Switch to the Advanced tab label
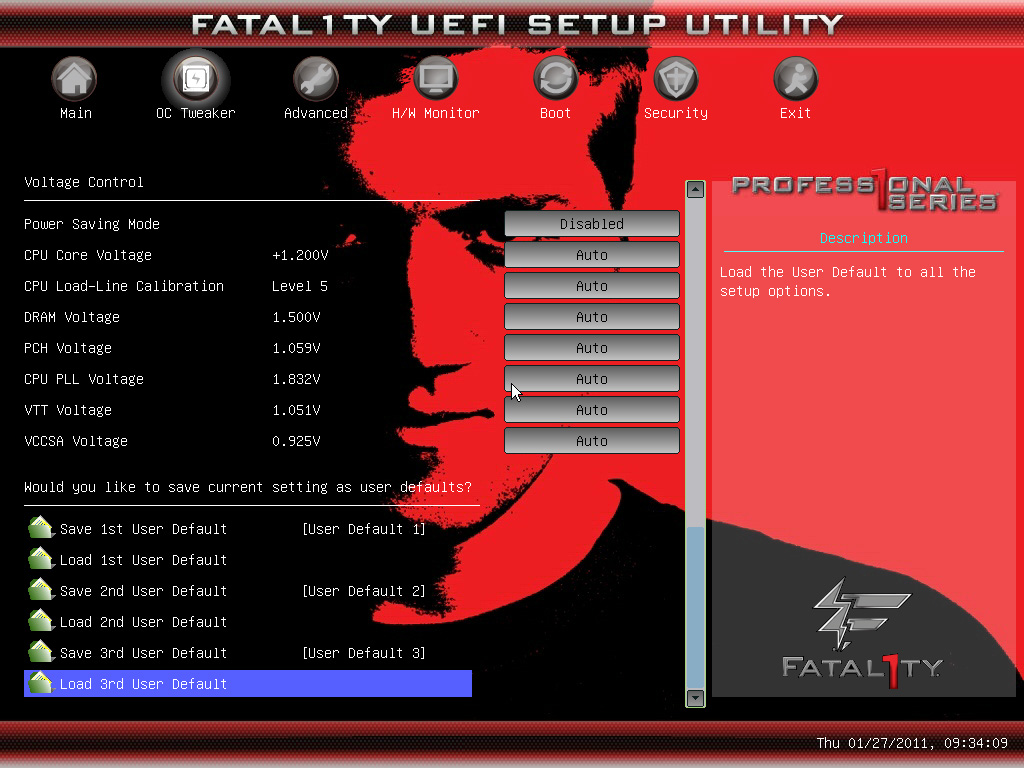 pos(315,113)
